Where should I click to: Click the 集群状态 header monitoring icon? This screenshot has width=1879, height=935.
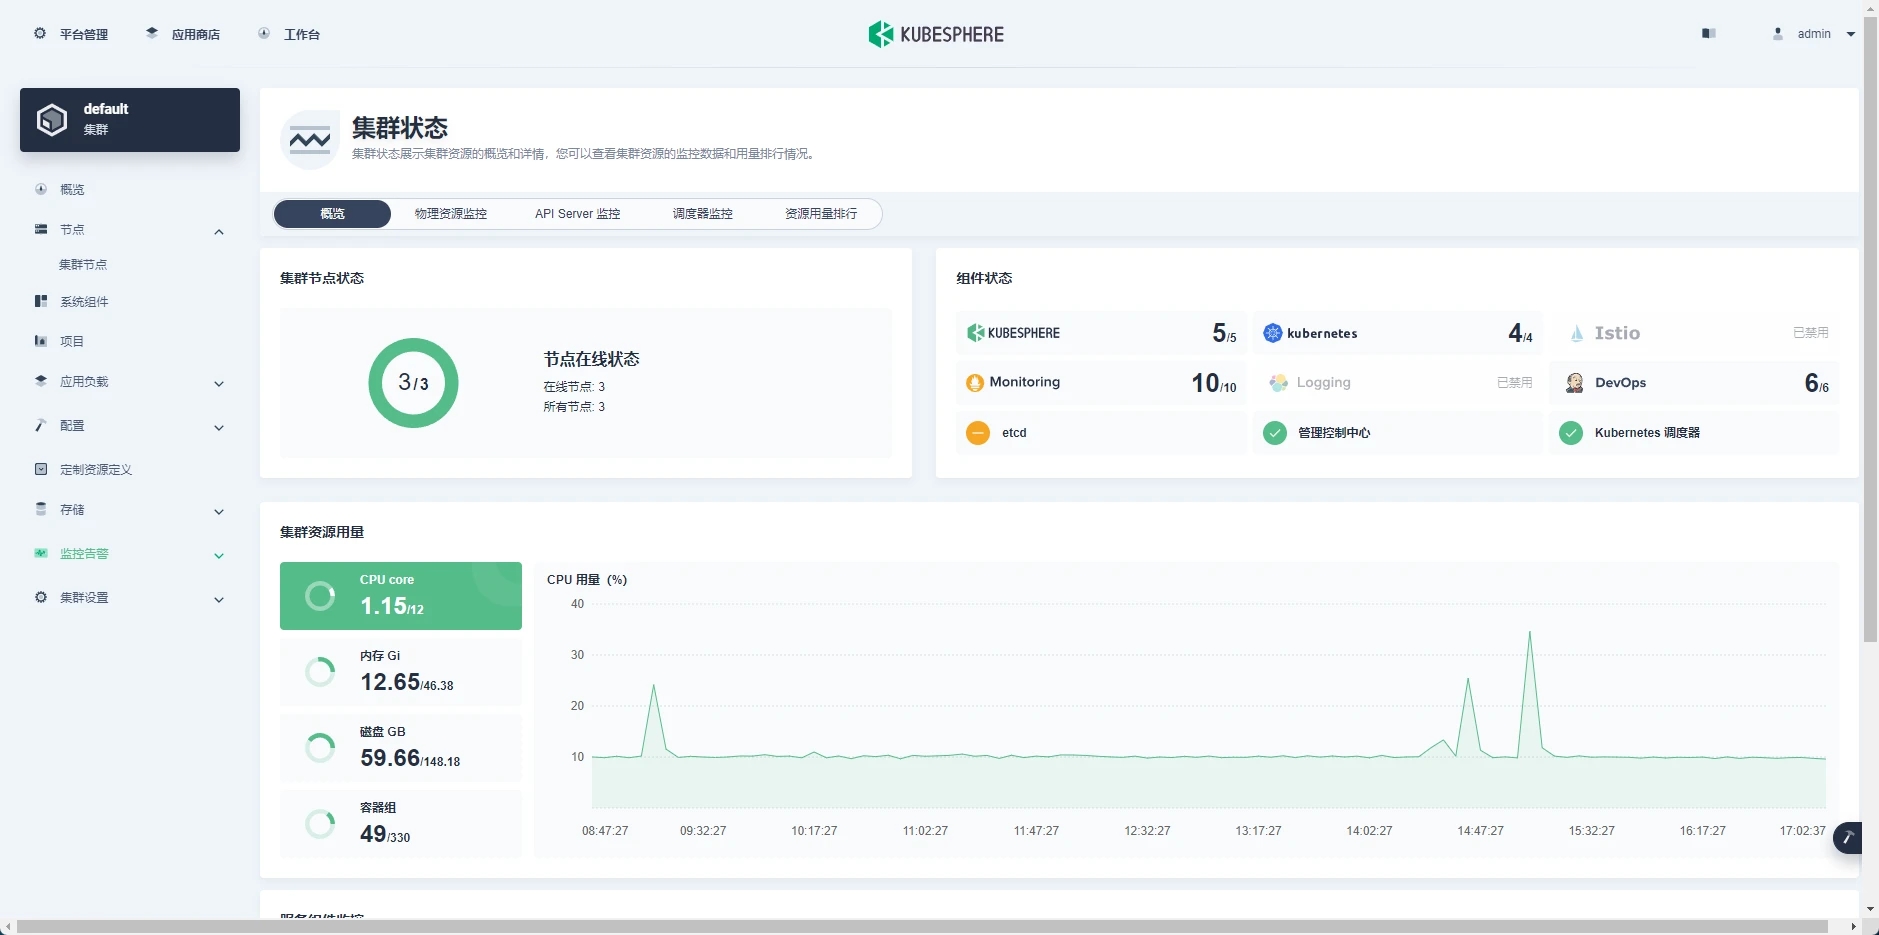pos(310,140)
